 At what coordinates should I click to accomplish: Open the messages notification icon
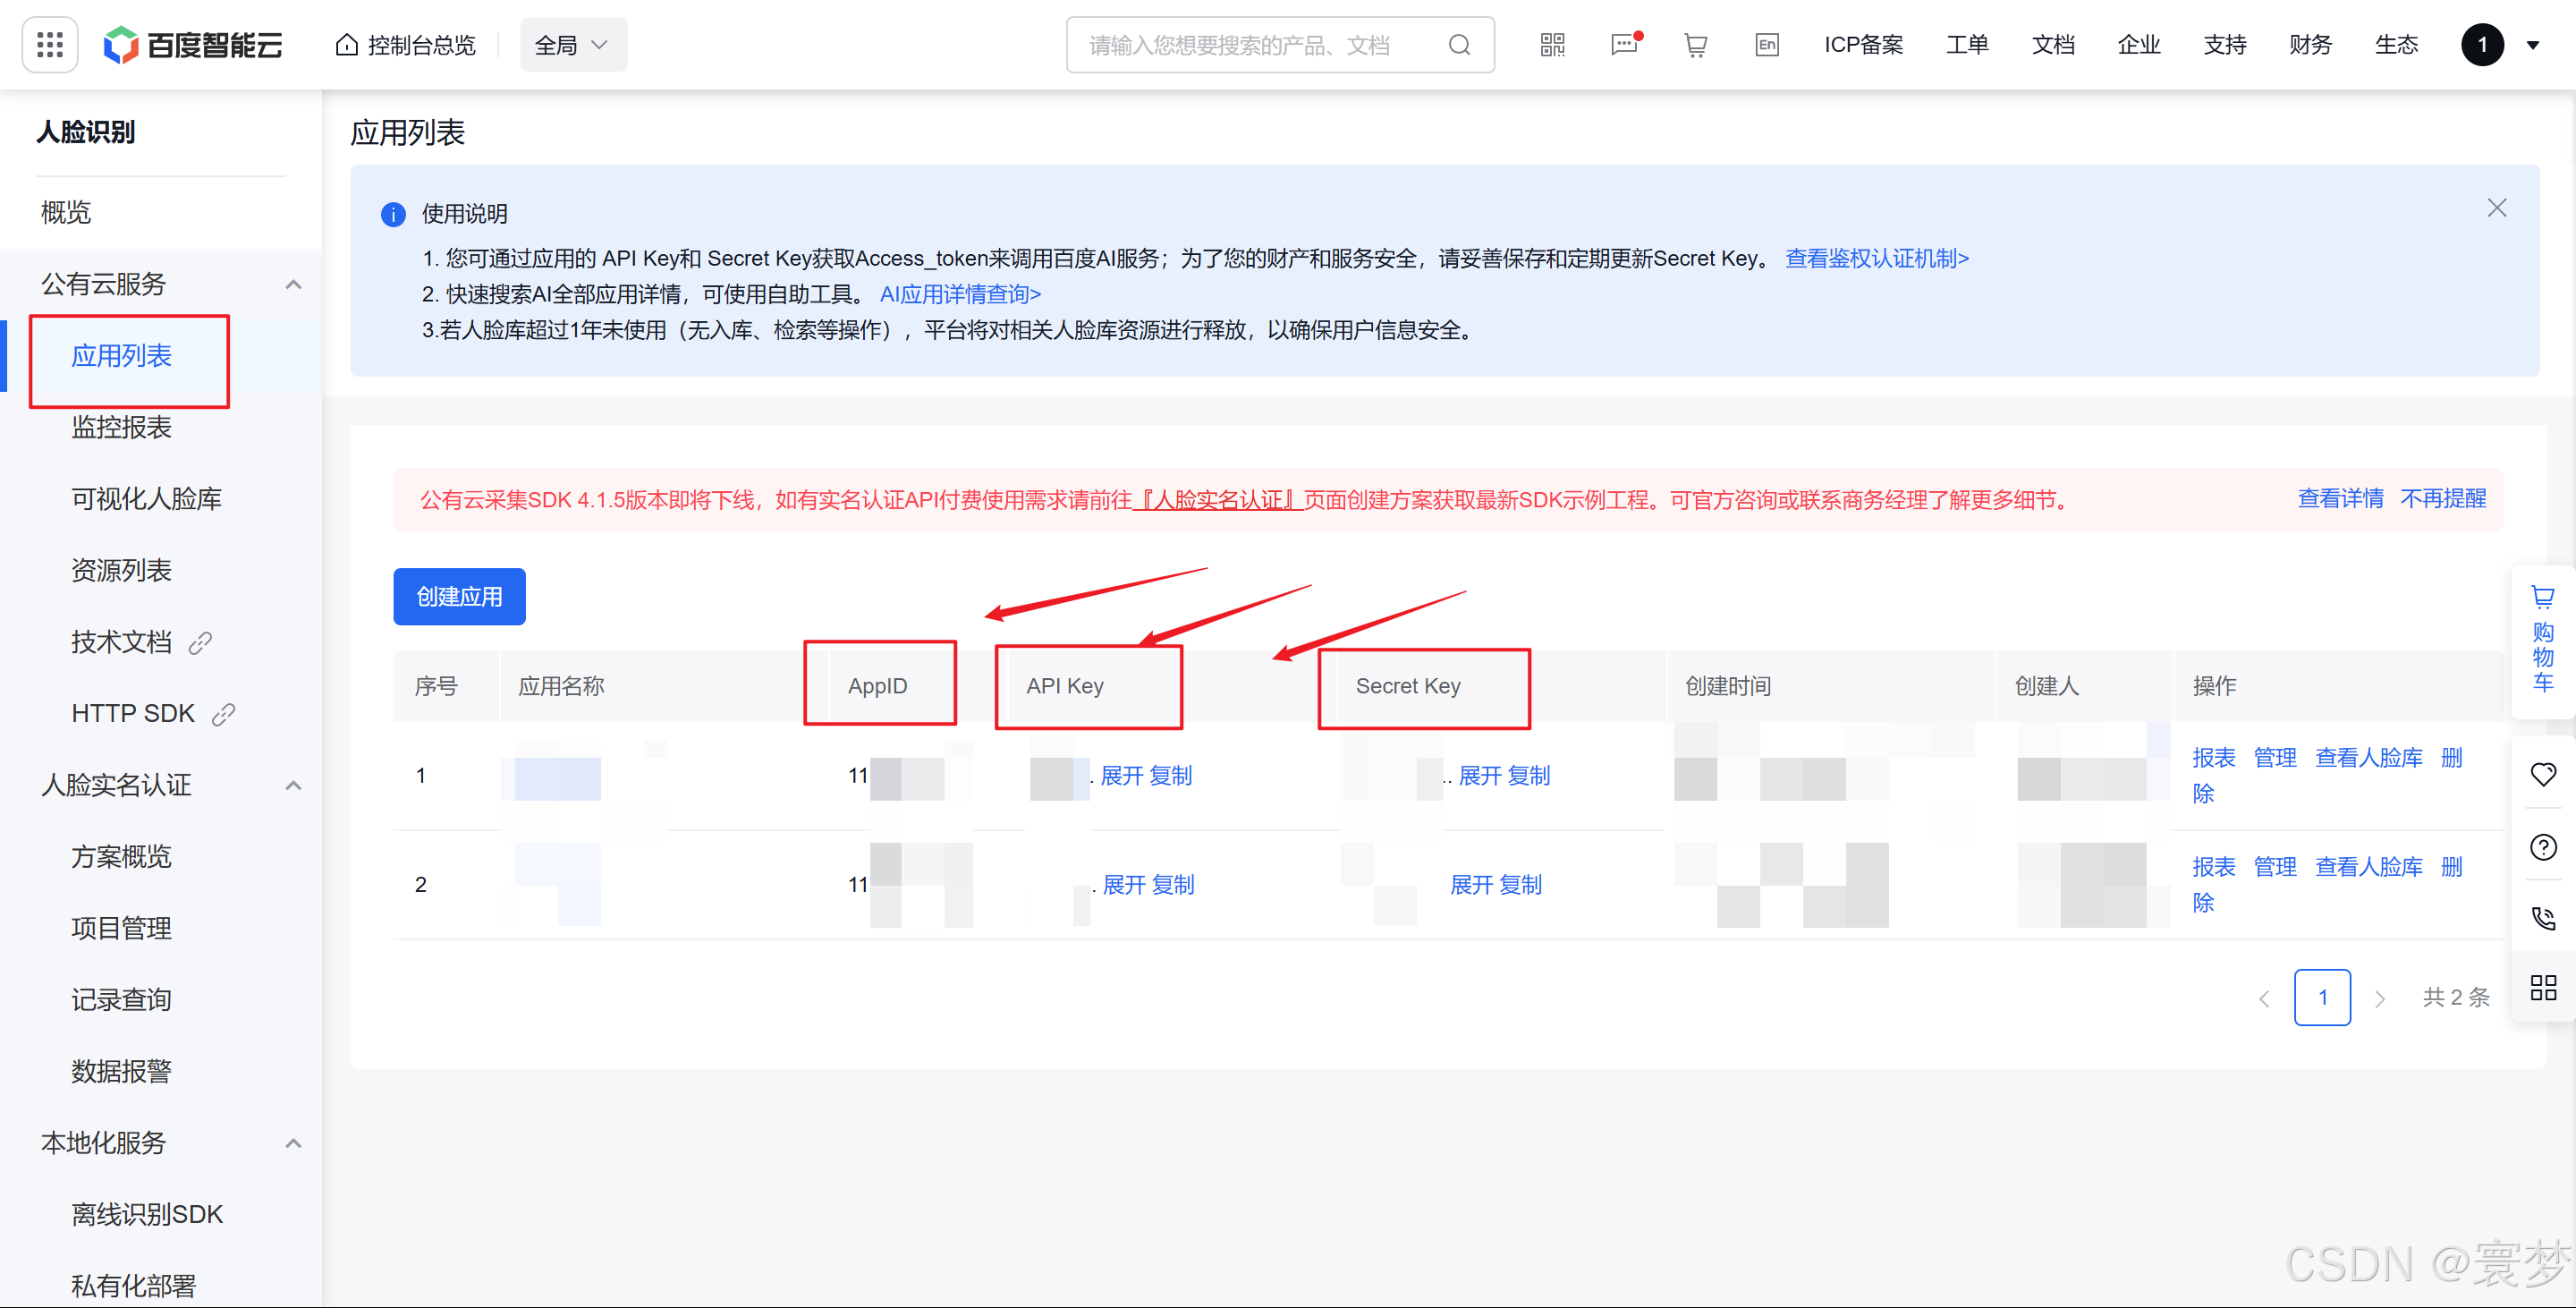click(x=1623, y=45)
